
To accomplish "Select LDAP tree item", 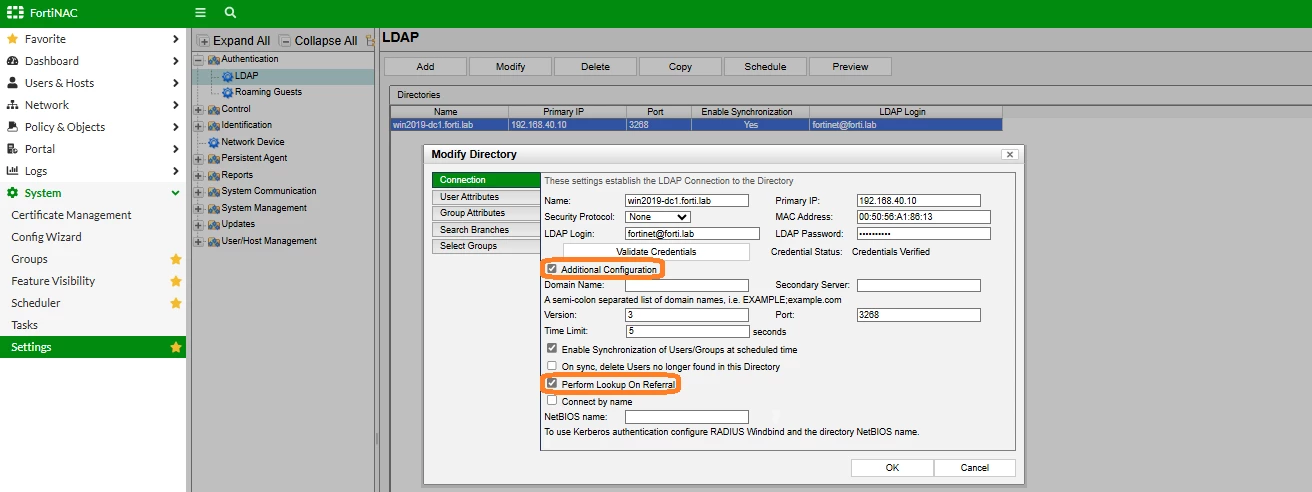I will coord(246,76).
